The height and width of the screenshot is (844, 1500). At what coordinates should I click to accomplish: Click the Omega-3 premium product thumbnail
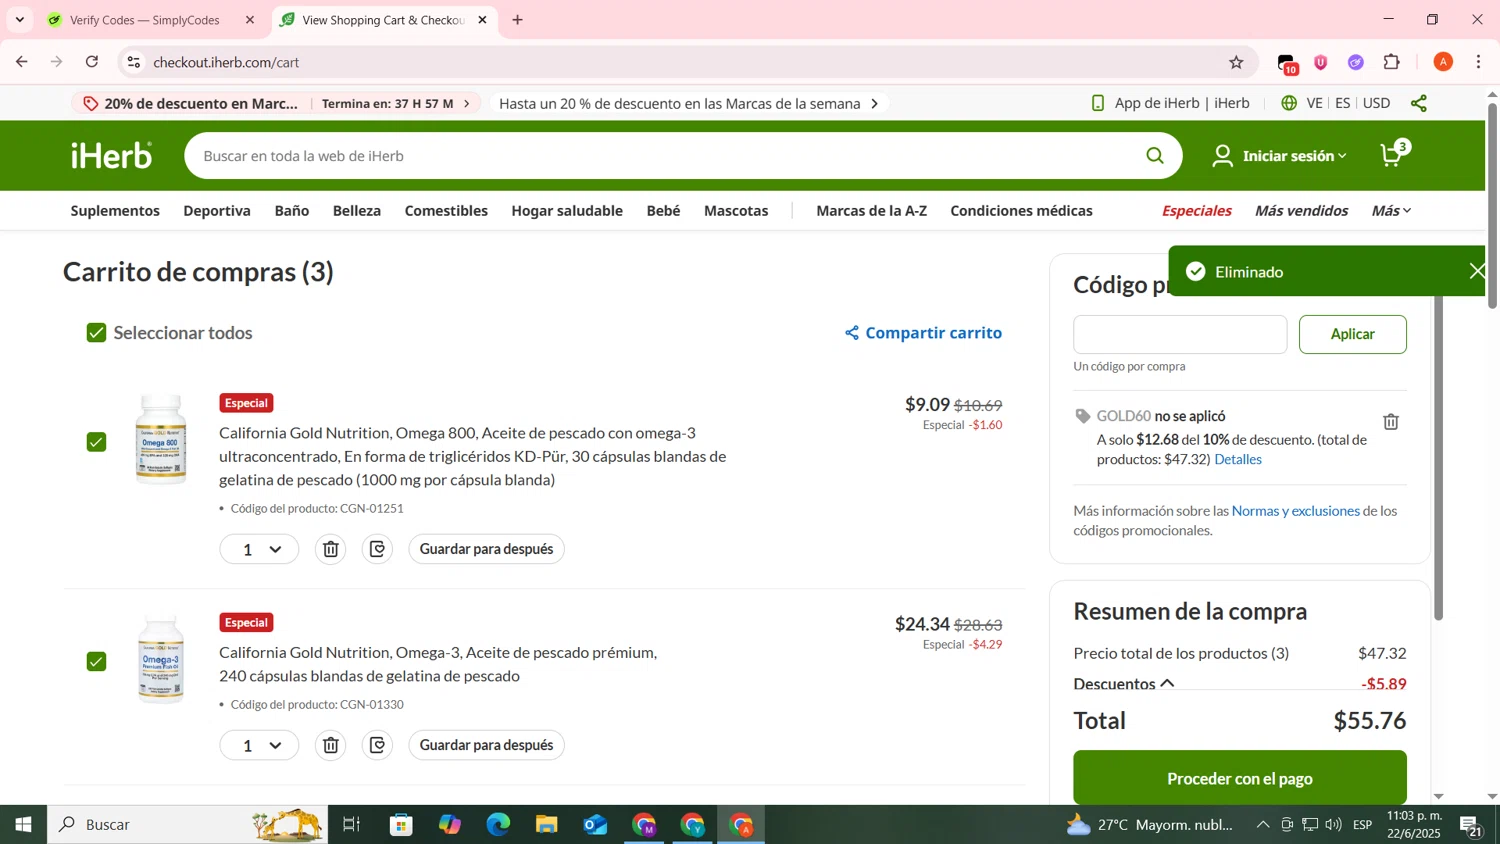click(x=161, y=661)
